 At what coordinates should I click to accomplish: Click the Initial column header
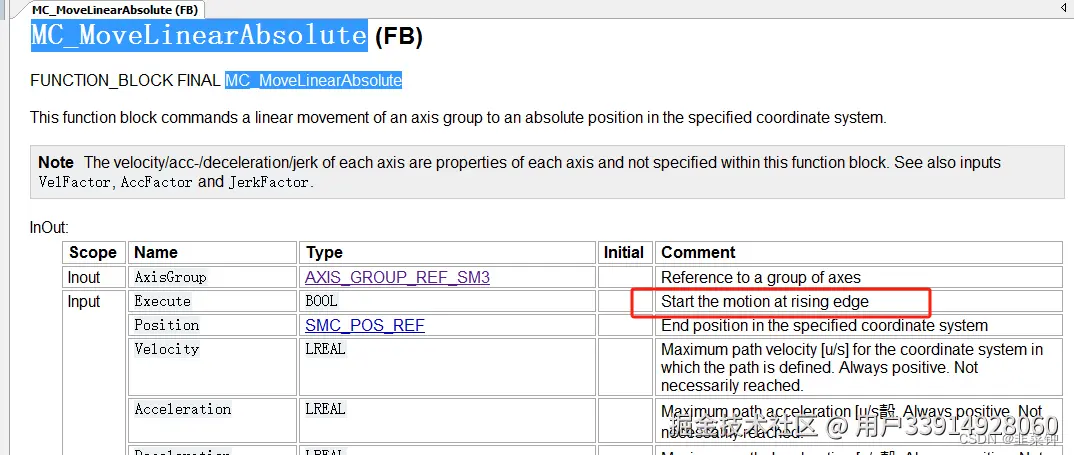point(624,252)
